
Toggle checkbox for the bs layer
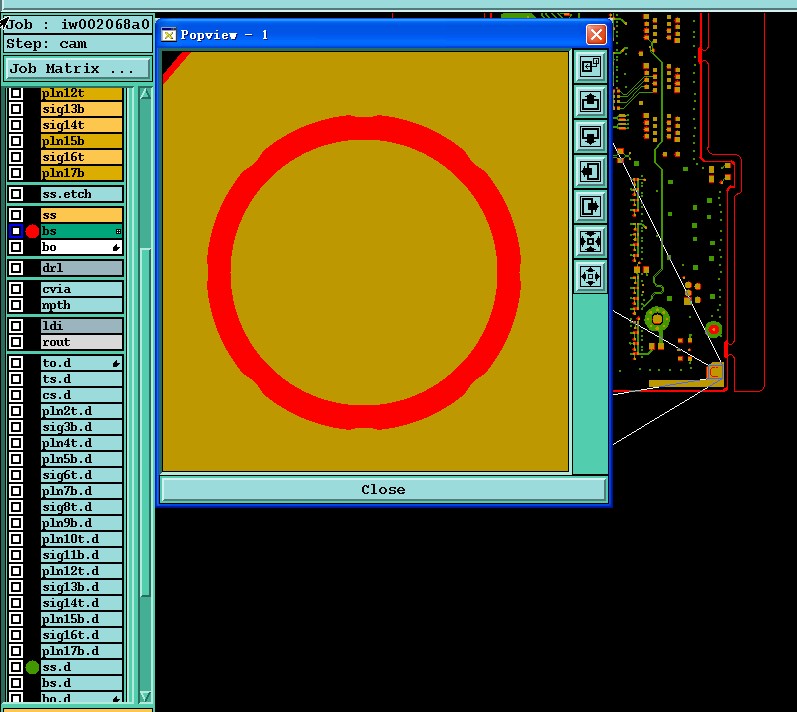16,231
